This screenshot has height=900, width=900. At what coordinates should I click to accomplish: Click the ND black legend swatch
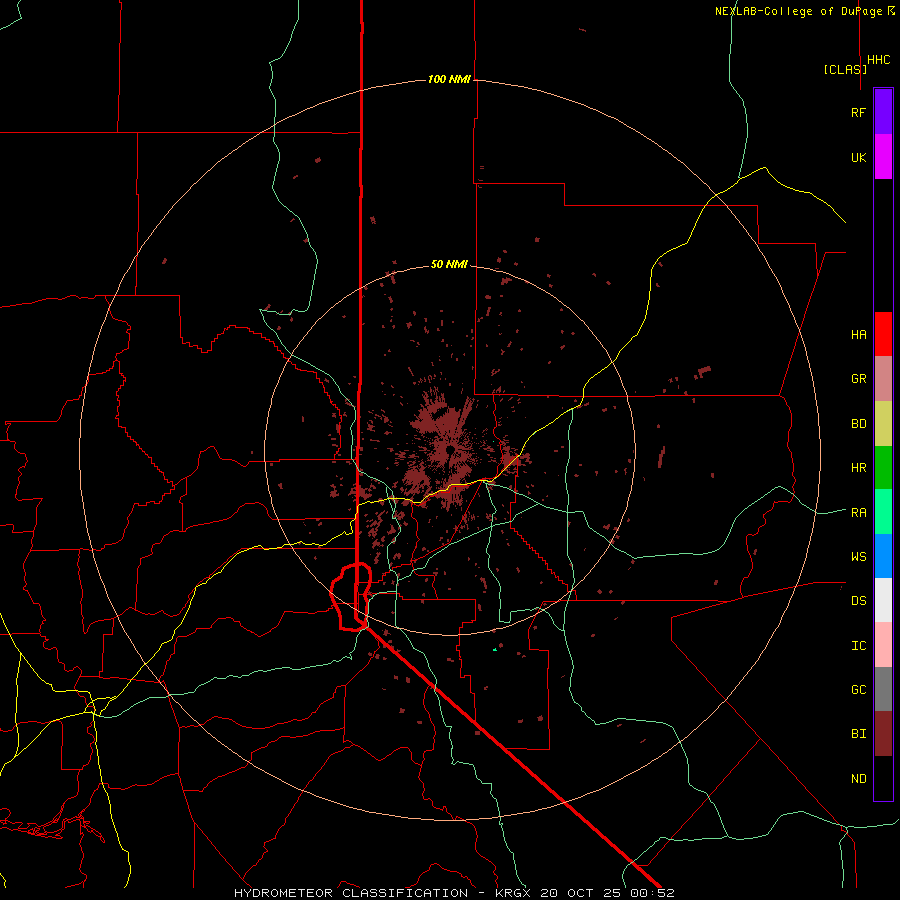pos(883,778)
